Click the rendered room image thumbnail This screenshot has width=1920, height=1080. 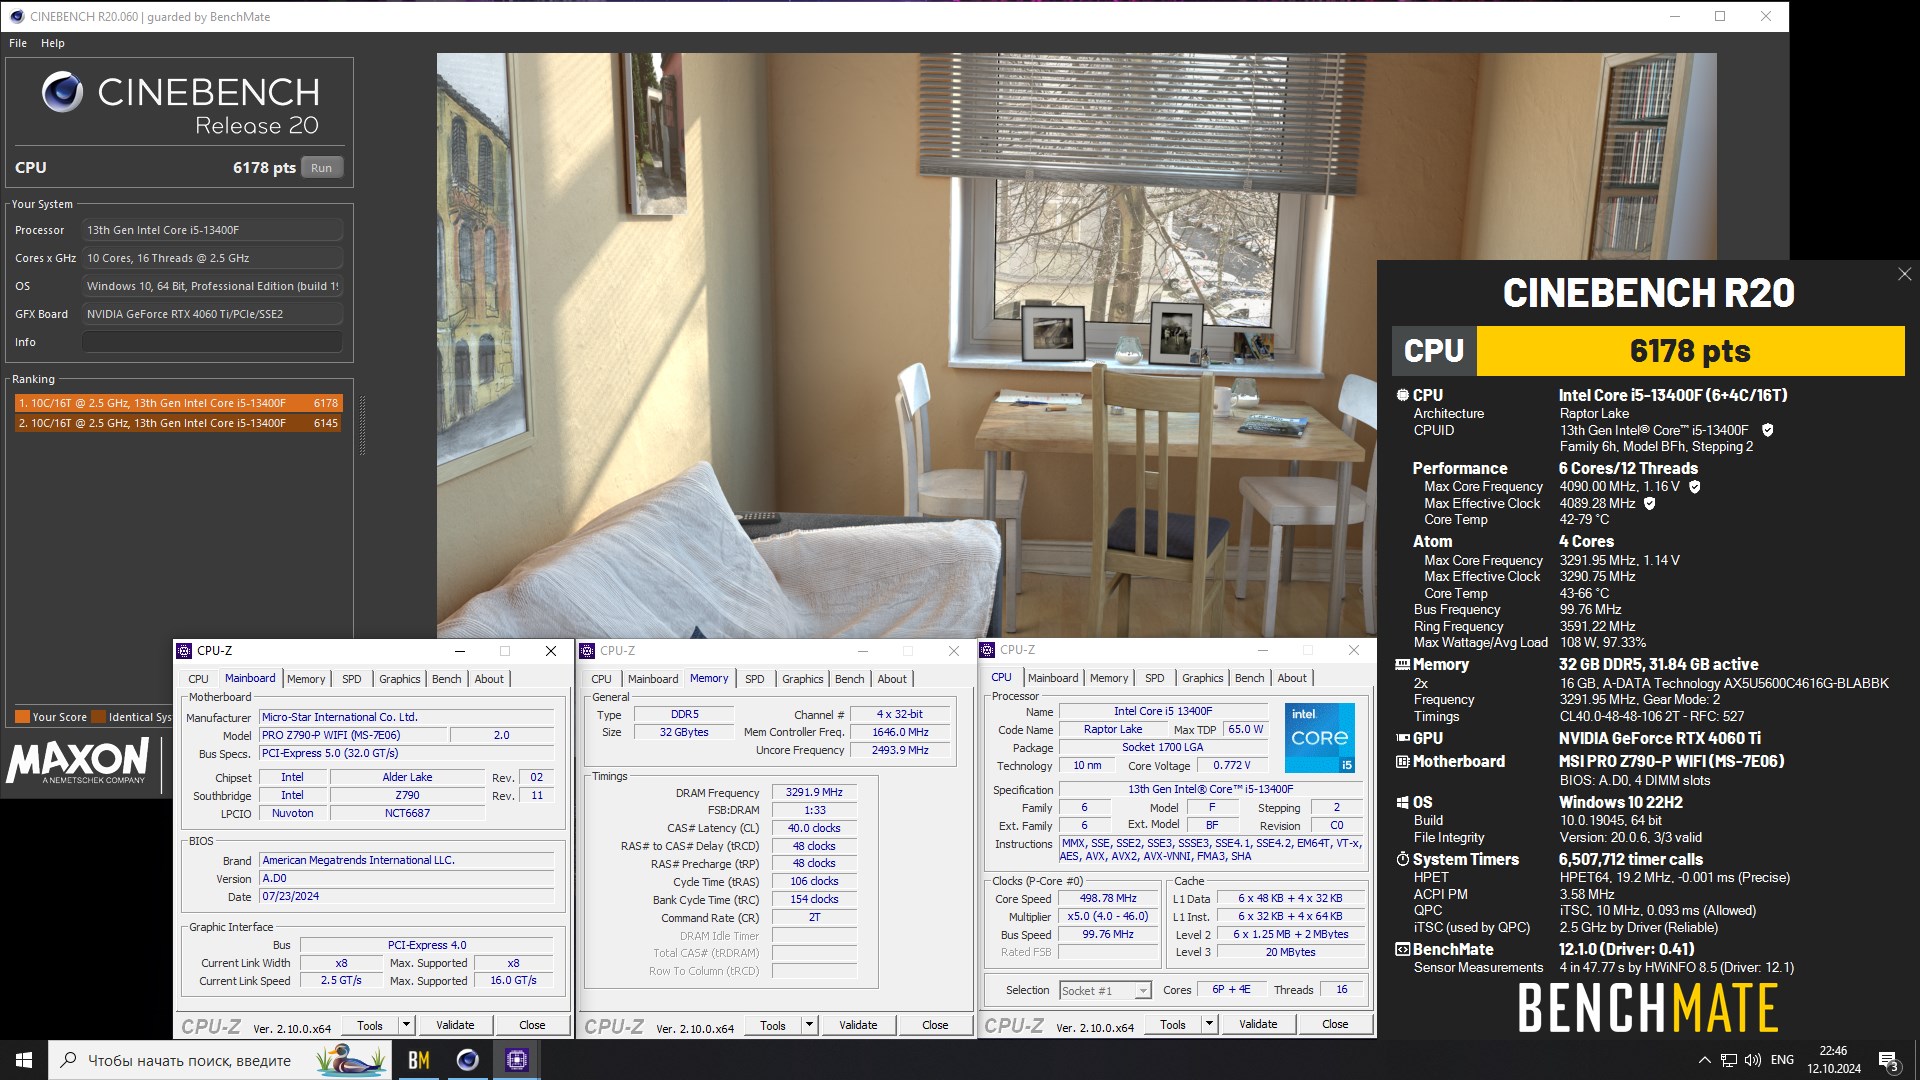click(x=1076, y=345)
